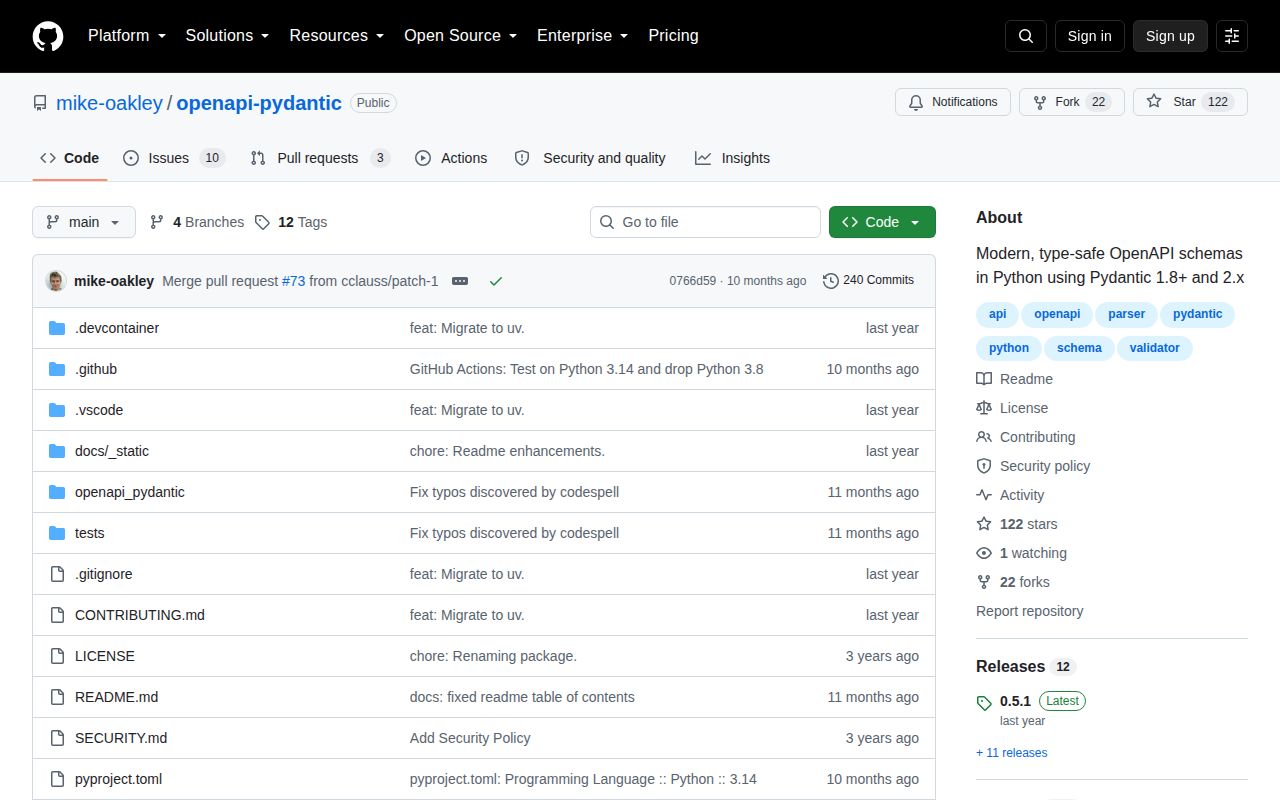The width and height of the screenshot is (1280, 800).
Task: Click the scales icon beside License
Action: (x=984, y=408)
